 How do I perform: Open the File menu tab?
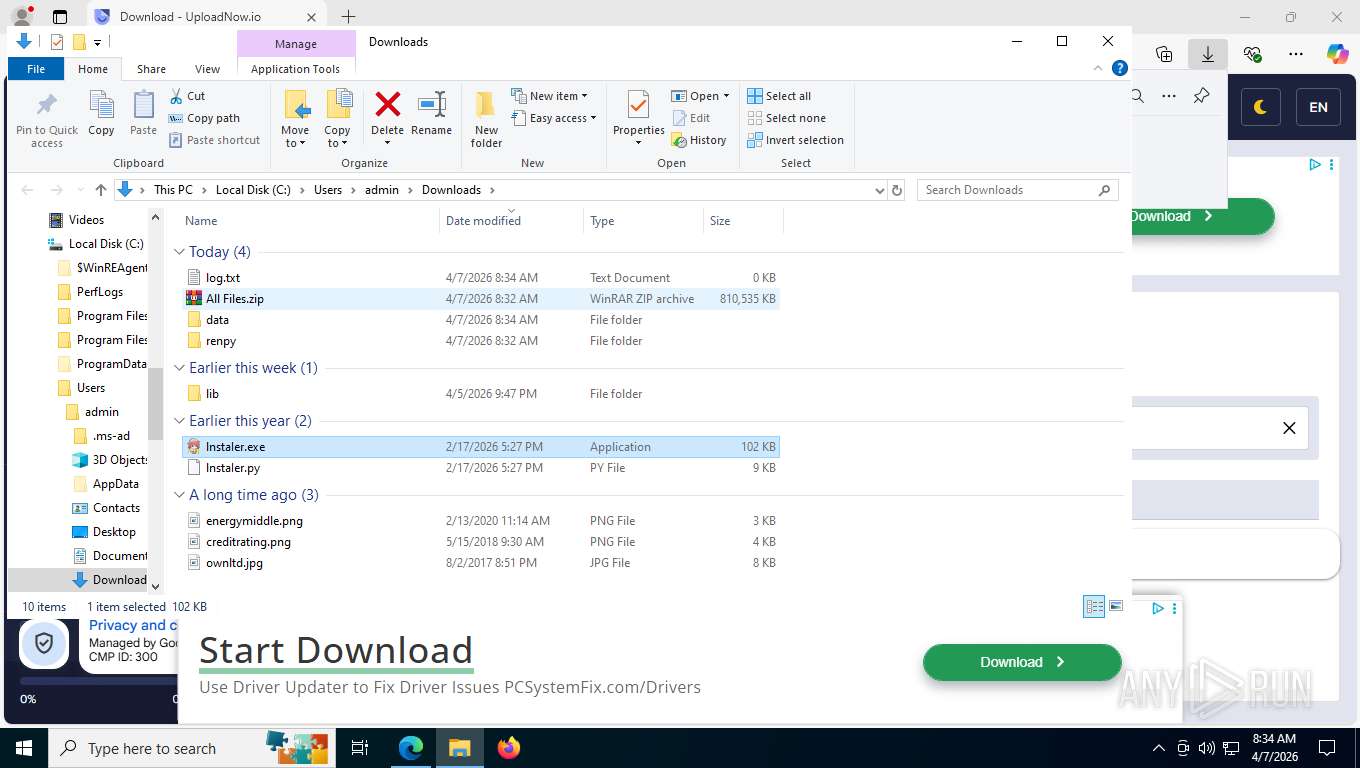(x=36, y=69)
